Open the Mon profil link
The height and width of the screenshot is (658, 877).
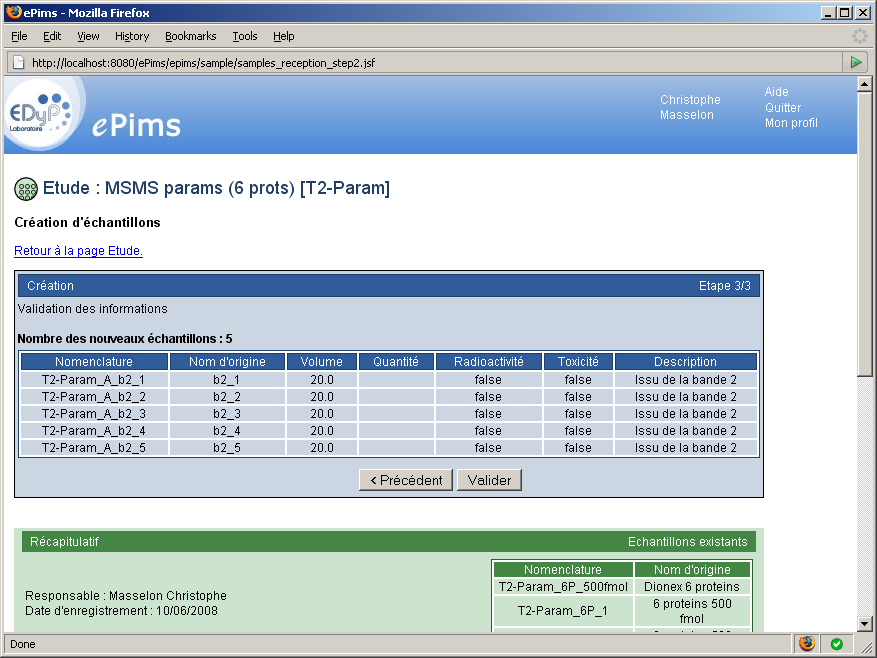(791, 123)
